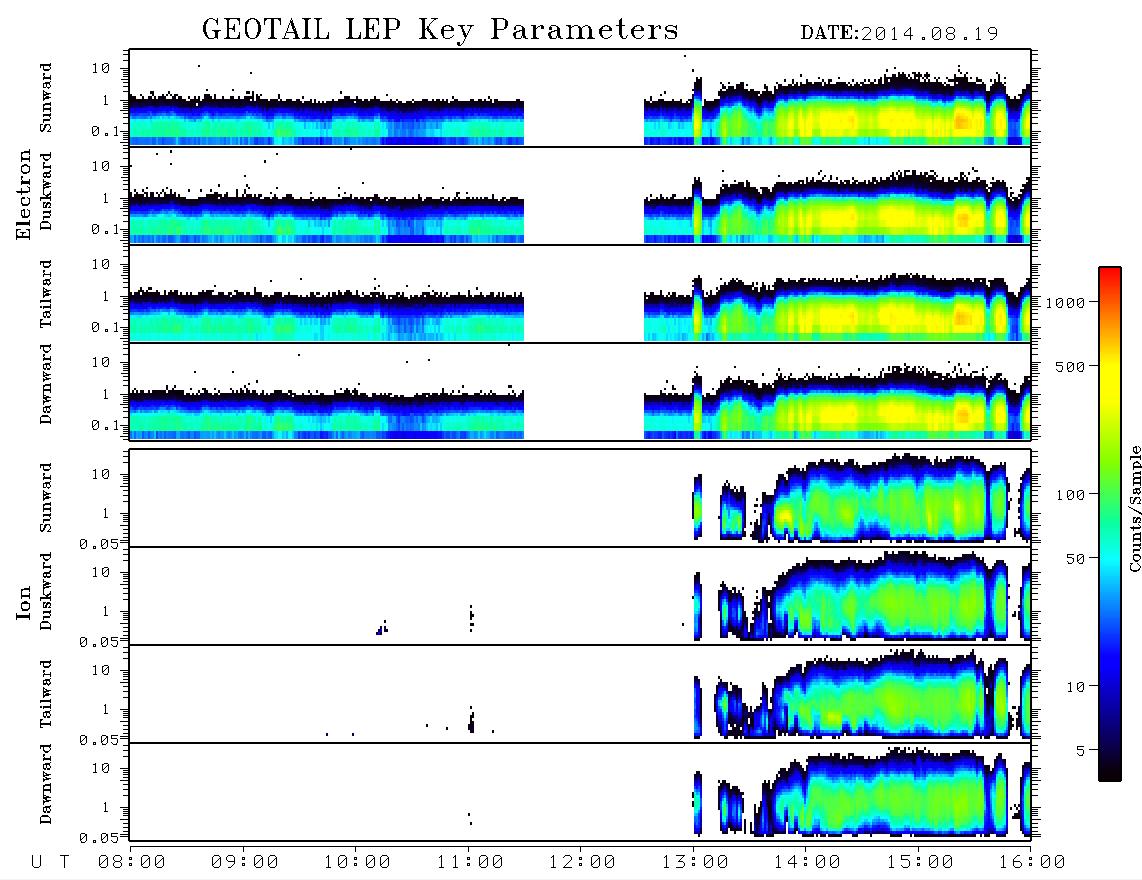This screenshot has height=880, width=1142.
Task: Click the 12:00 time tick label
Action: coord(582,862)
